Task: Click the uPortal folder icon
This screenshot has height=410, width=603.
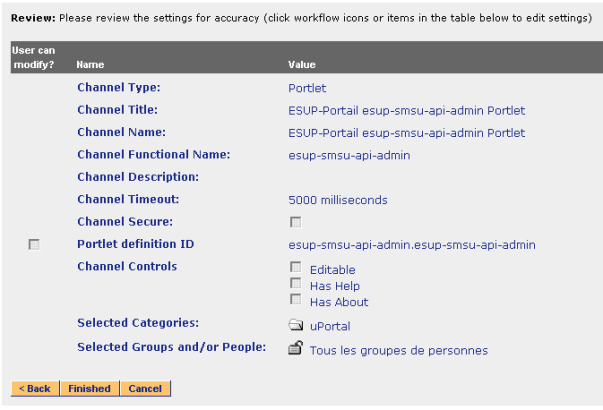Action: pyautogui.click(x=295, y=326)
